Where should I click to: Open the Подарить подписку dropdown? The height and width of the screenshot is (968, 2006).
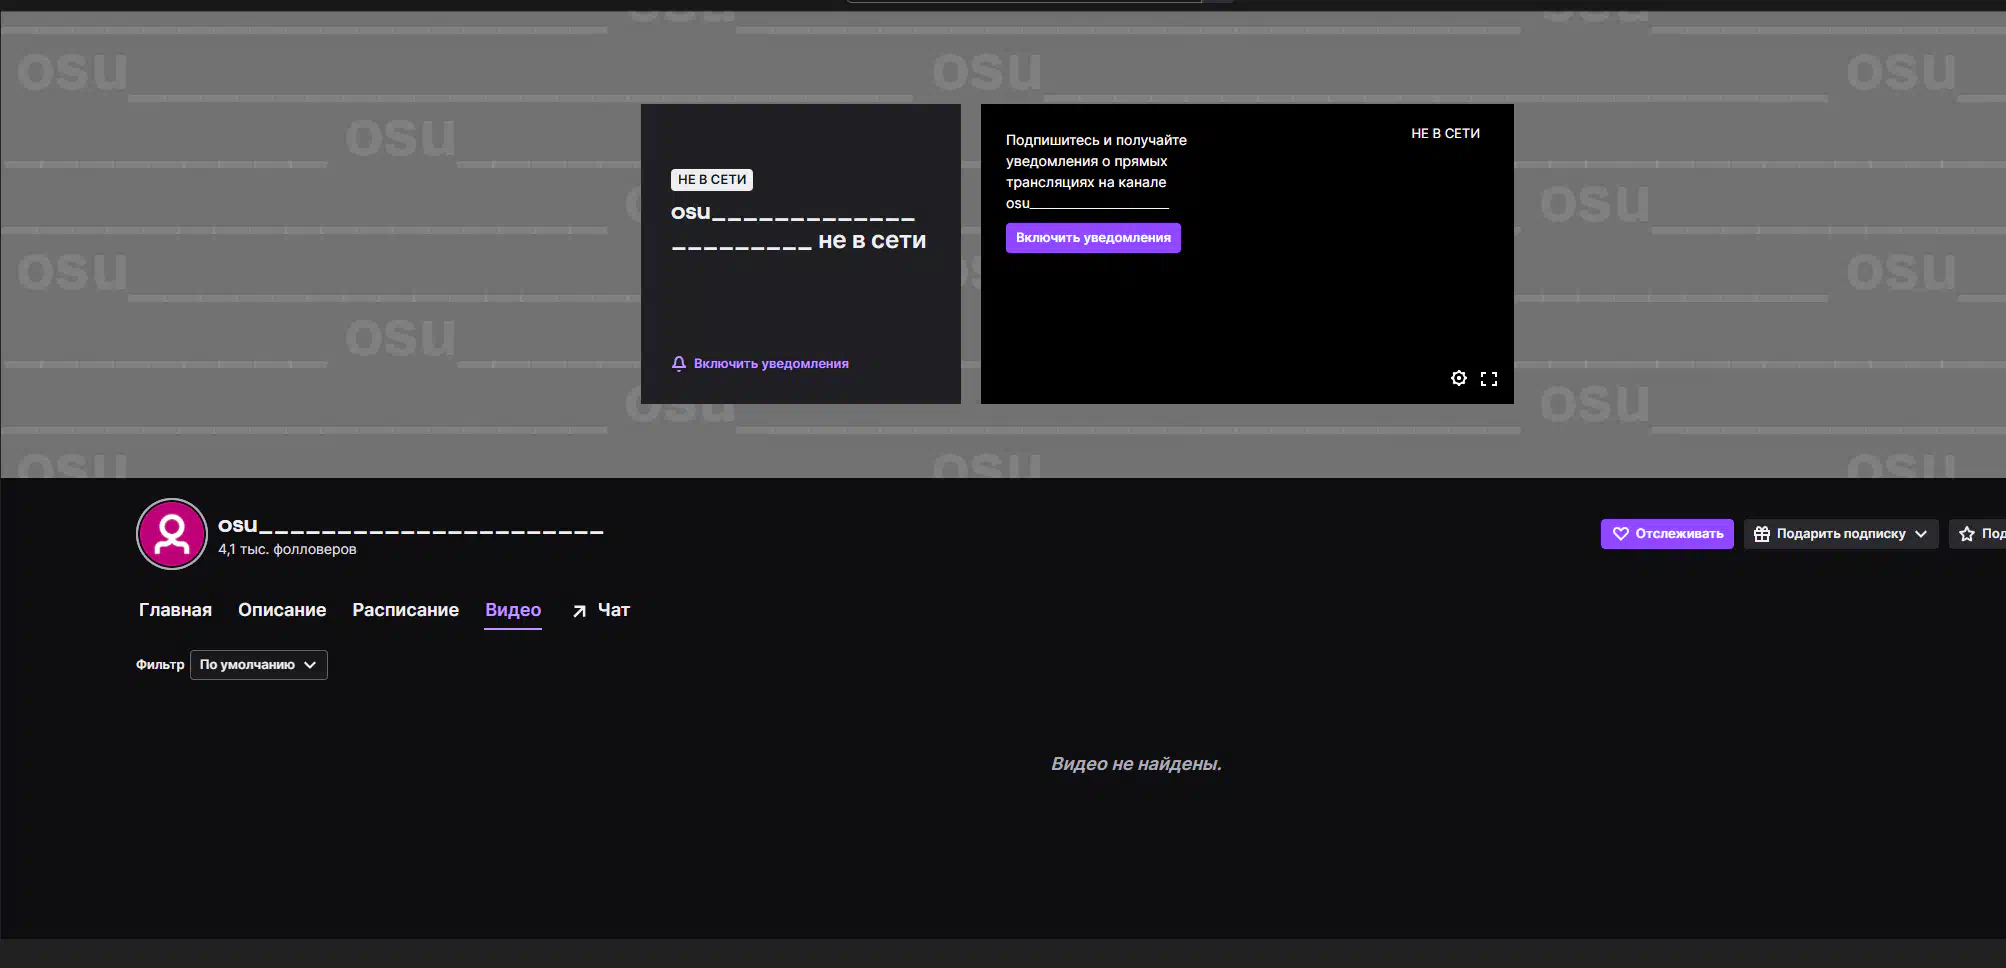[x=1841, y=534]
